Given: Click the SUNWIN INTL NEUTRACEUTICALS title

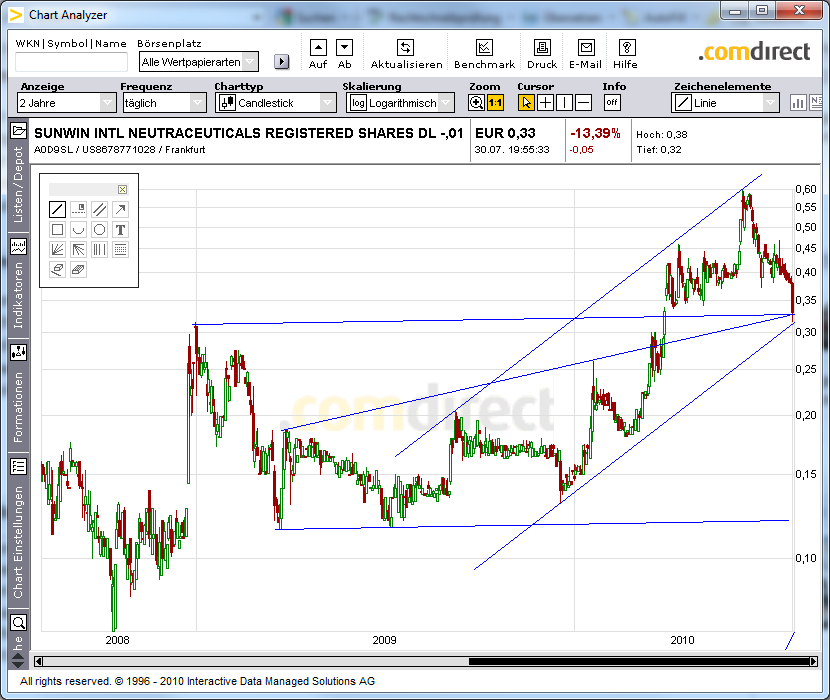Looking at the screenshot, I should click(x=248, y=133).
